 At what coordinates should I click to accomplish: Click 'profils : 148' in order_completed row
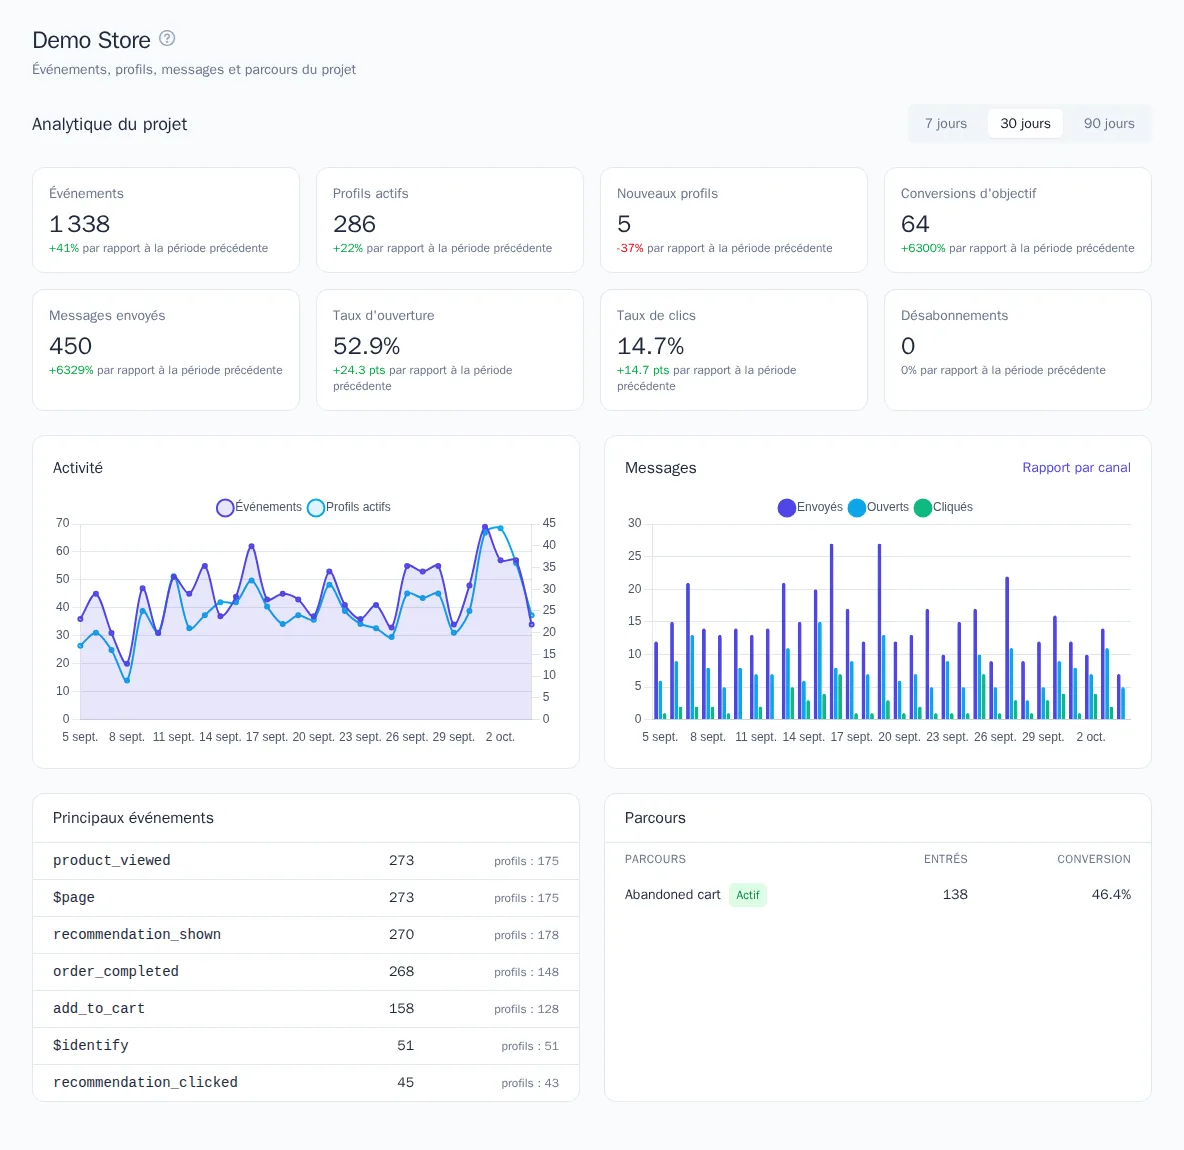coord(526,973)
